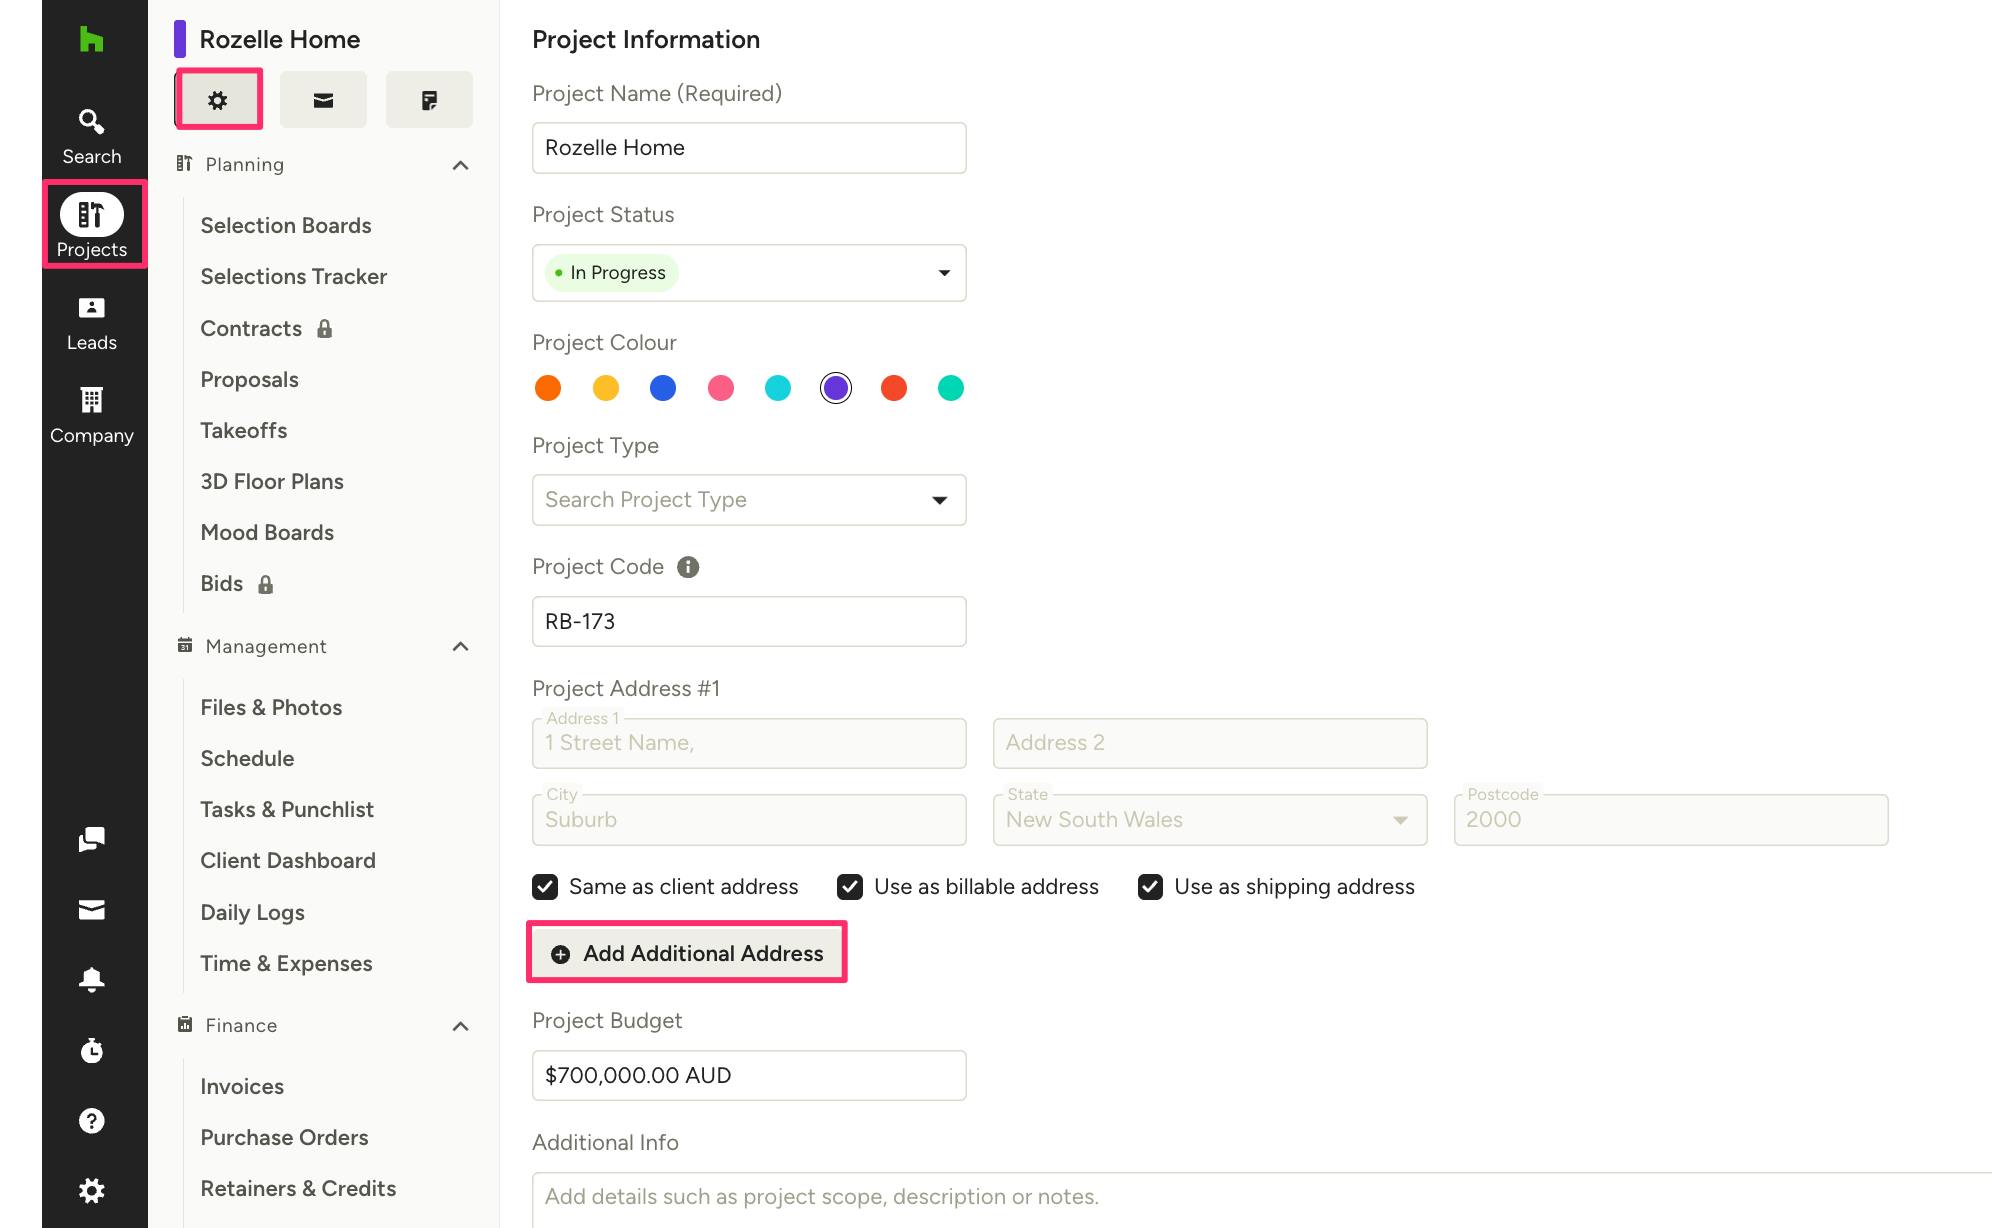Click the project email envelope button

coord(323,100)
